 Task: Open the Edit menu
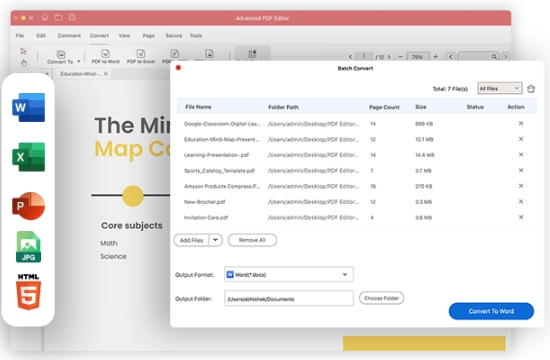tap(41, 35)
